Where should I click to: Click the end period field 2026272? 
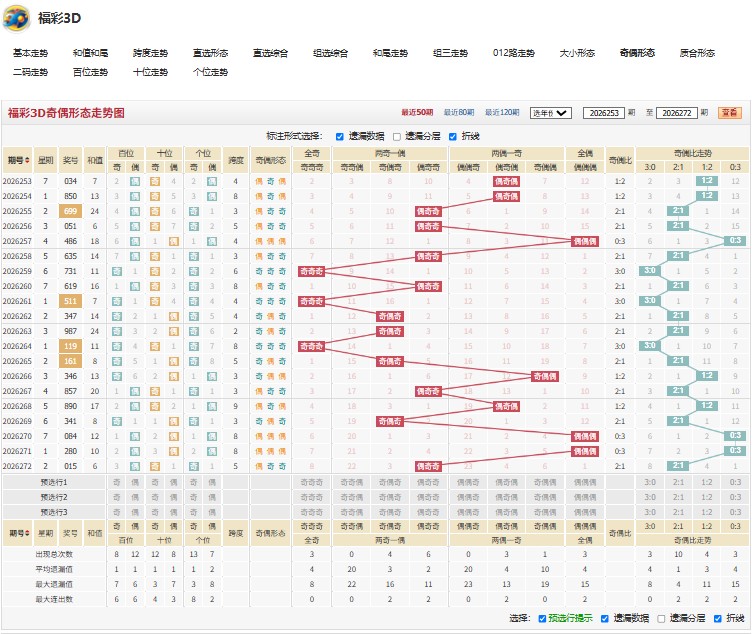(x=677, y=113)
